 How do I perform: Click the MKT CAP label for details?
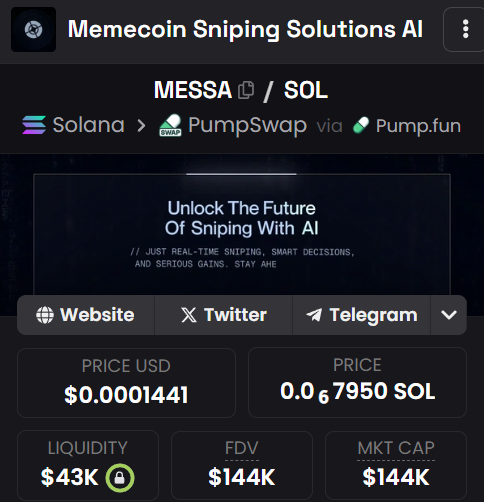point(396,448)
